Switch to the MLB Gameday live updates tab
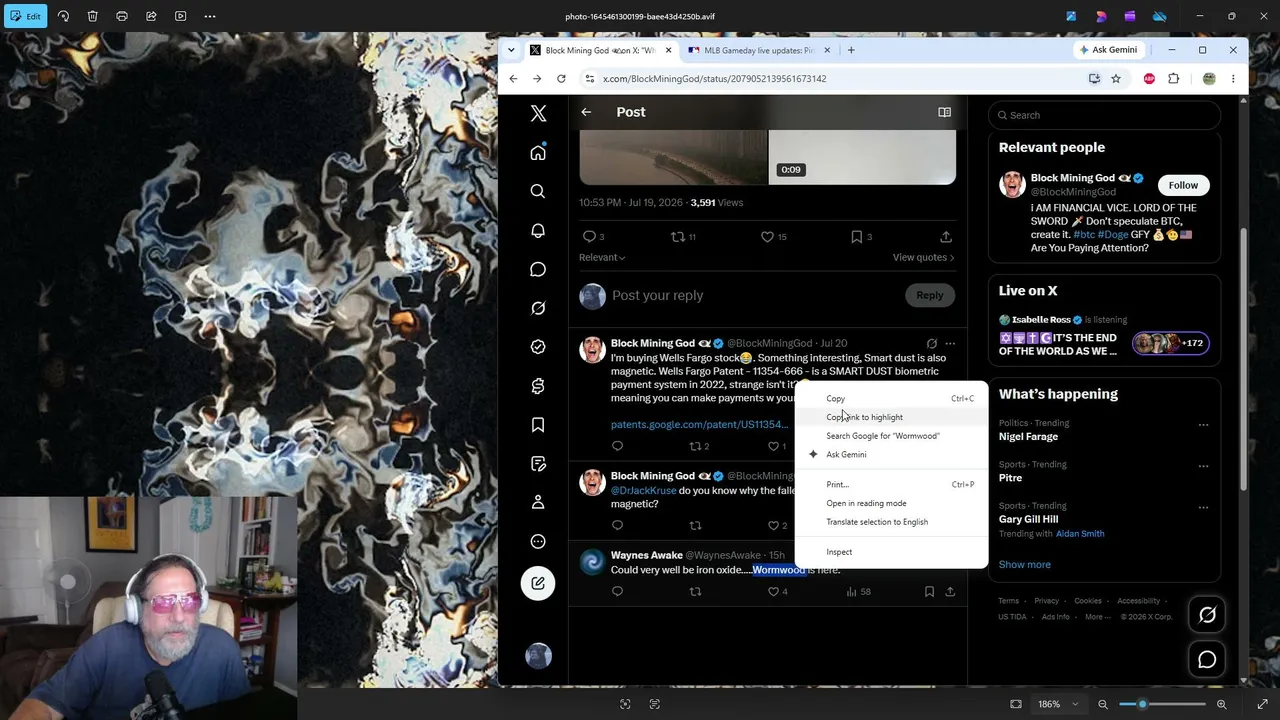Screen dimensions: 1280x720 click(758, 50)
